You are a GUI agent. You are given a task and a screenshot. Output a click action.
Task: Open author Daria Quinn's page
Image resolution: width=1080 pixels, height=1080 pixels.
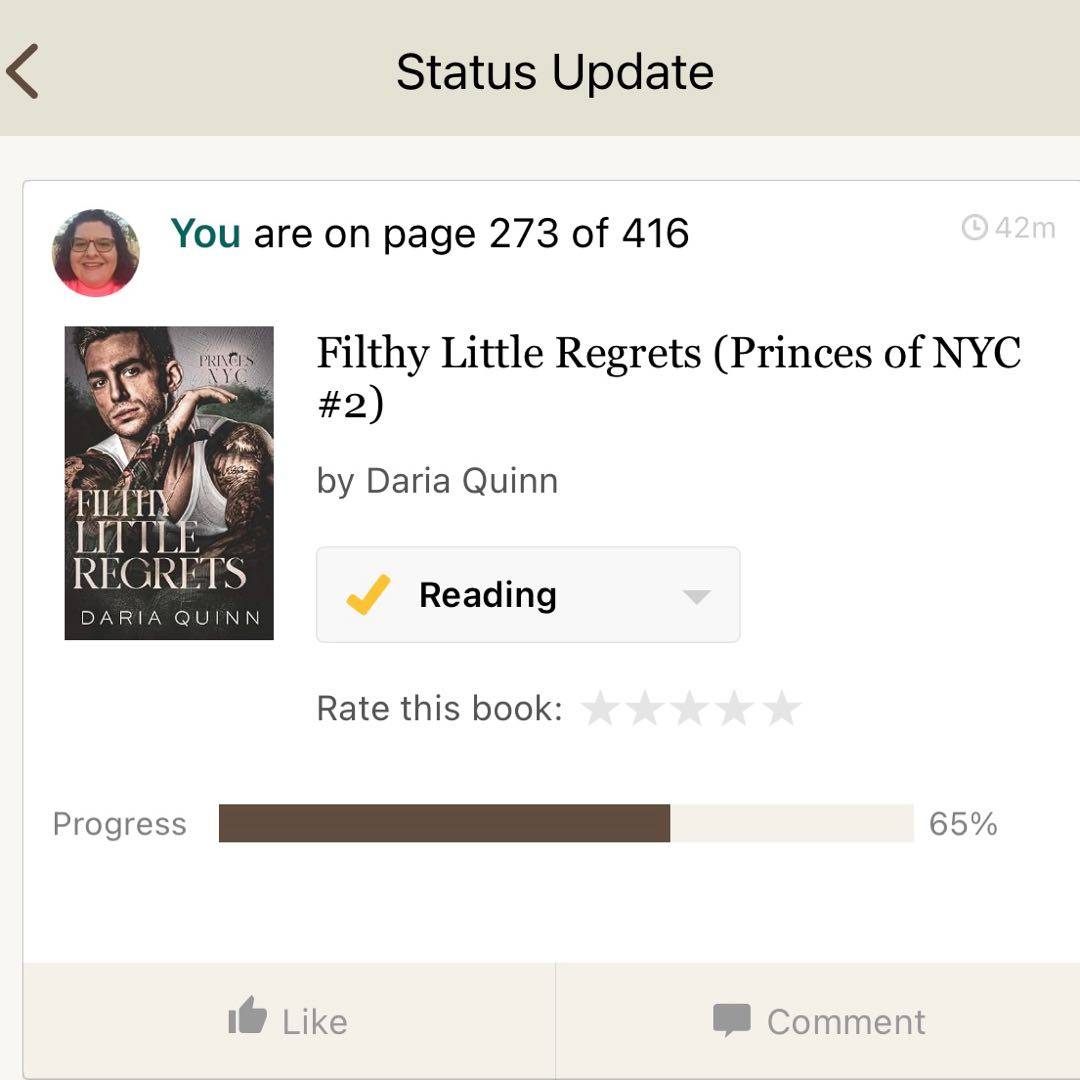pos(462,481)
